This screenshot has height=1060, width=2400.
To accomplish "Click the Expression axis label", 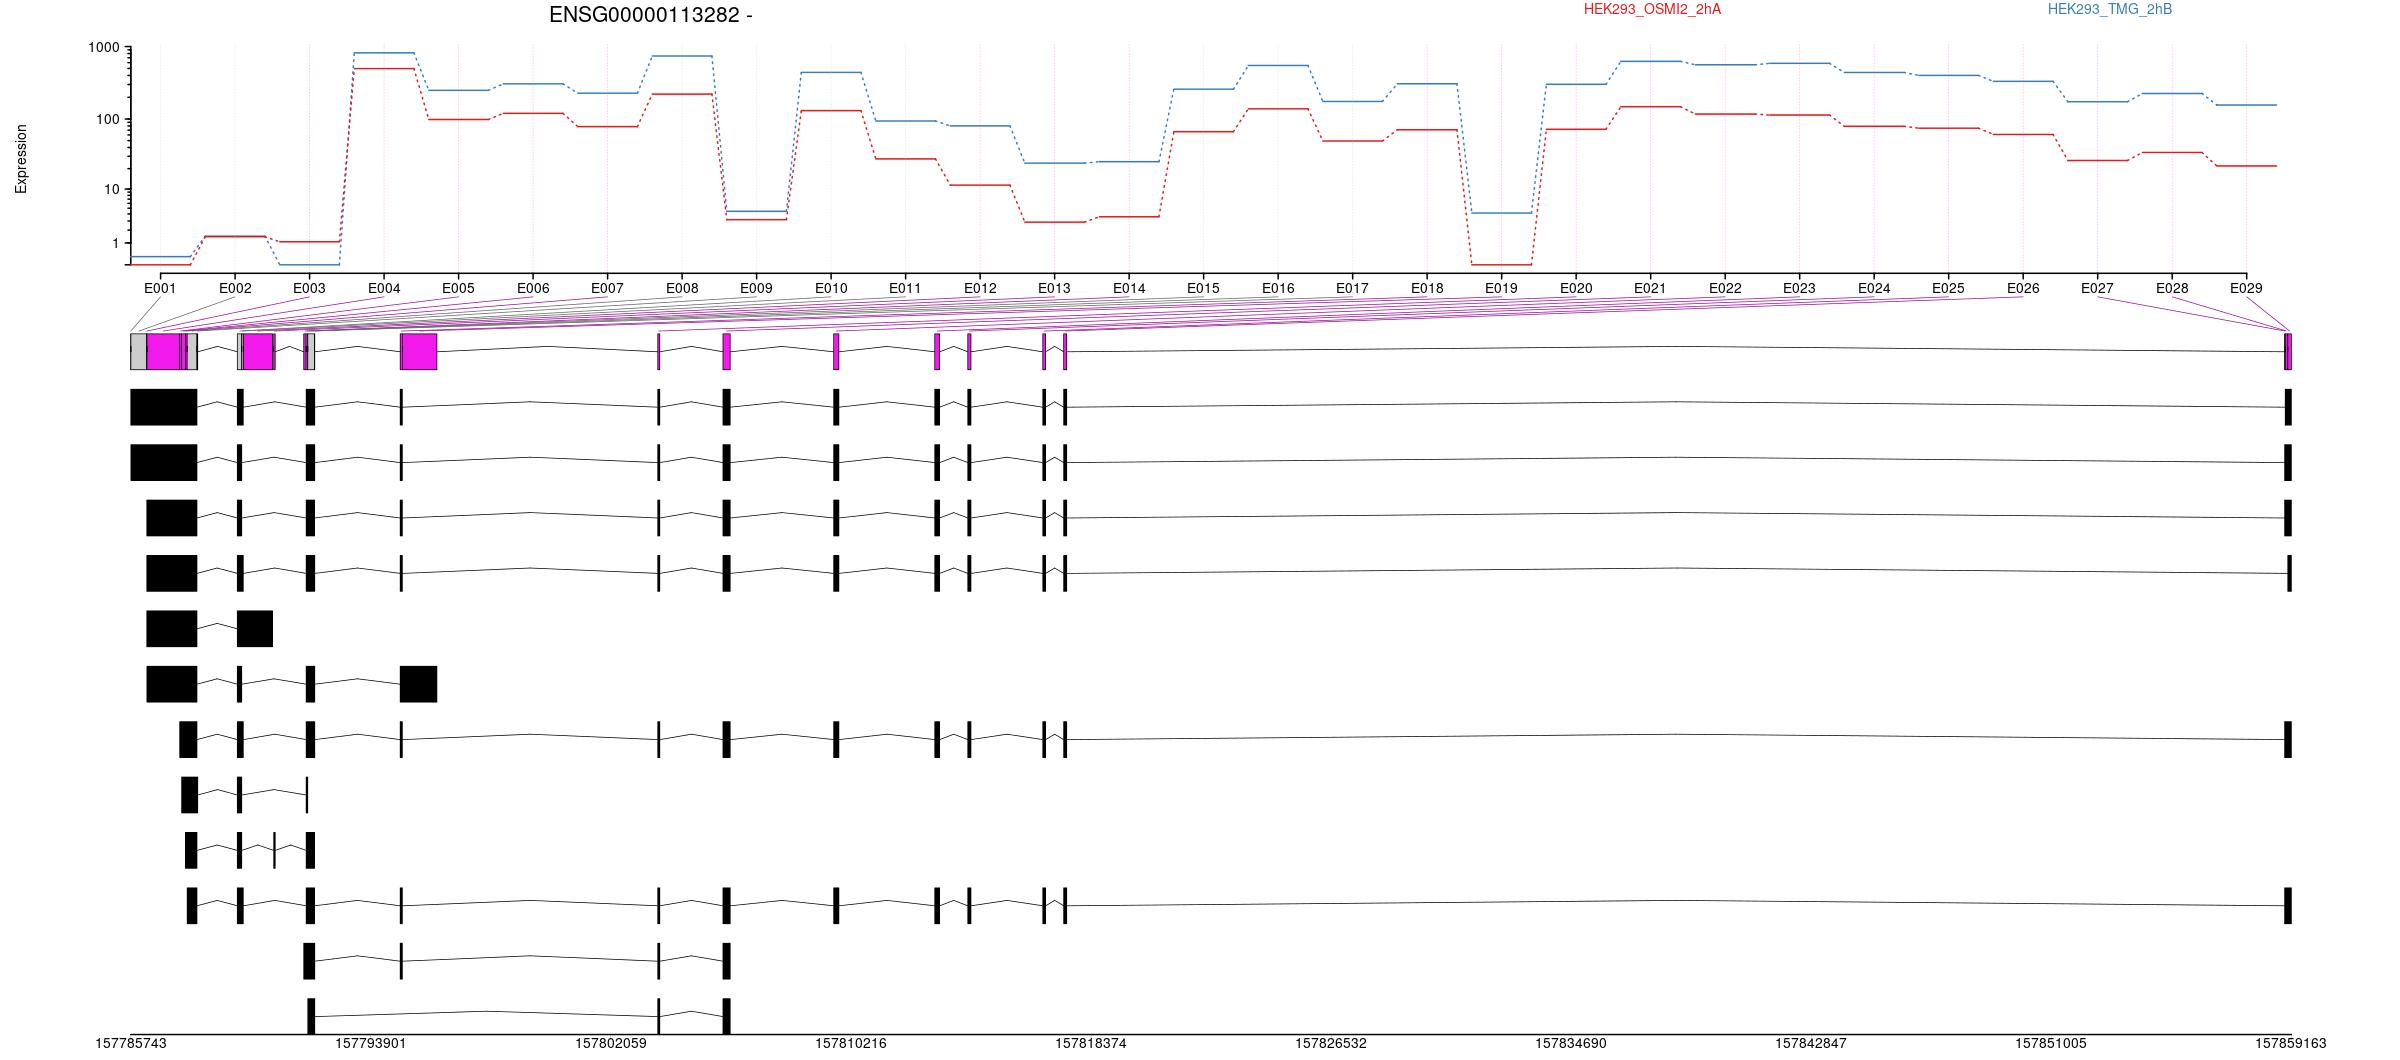I will click(x=21, y=159).
